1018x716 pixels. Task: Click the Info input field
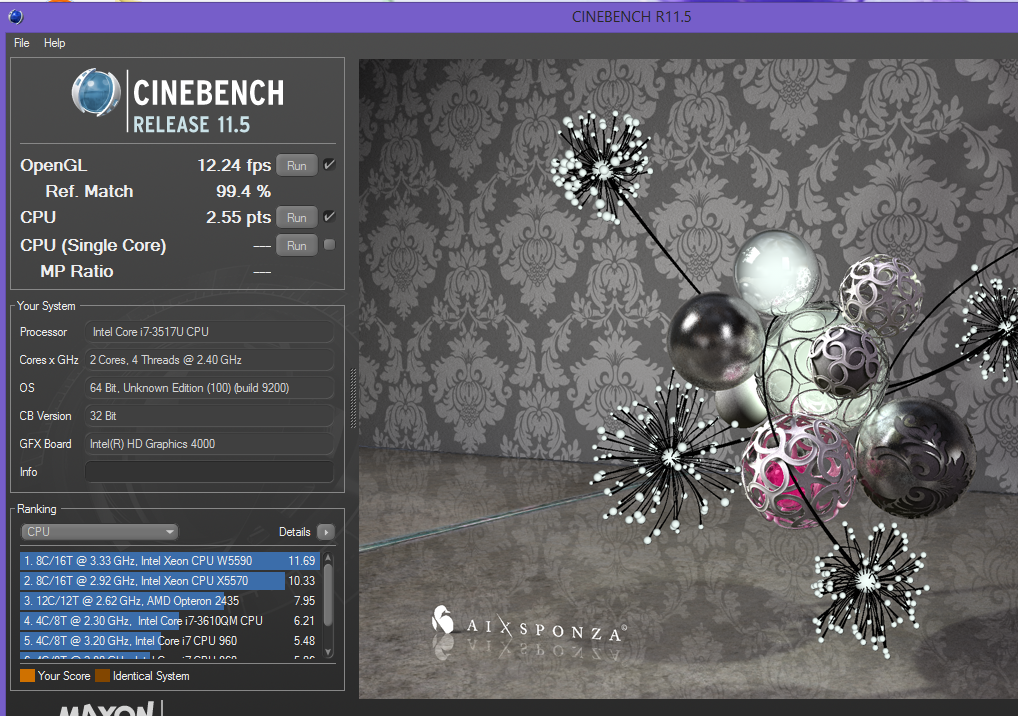(209, 472)
